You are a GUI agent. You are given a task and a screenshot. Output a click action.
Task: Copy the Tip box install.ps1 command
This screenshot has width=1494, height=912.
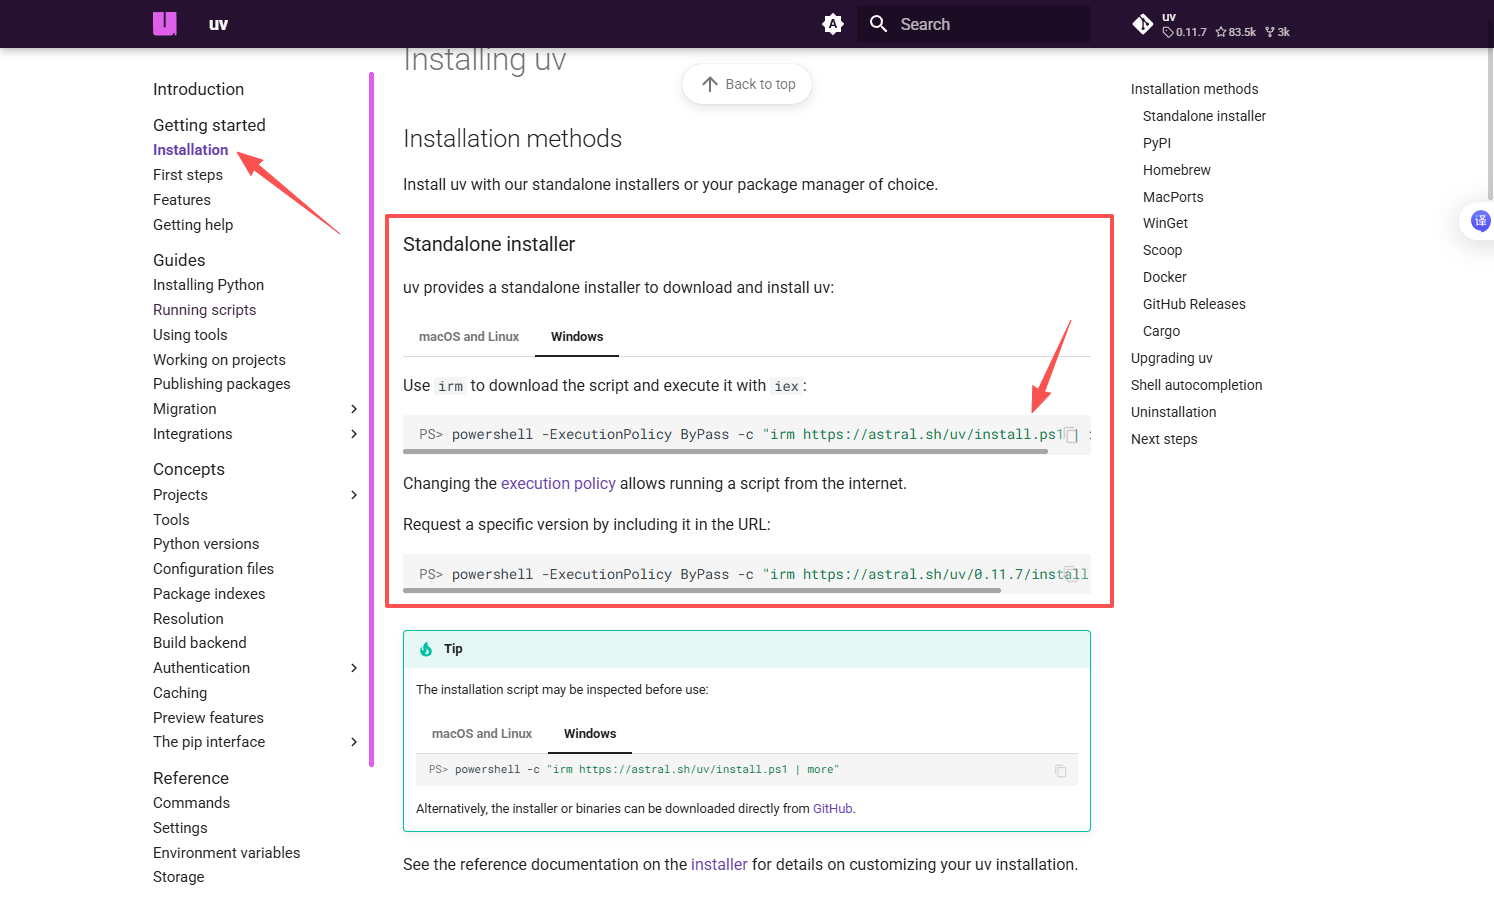pos(1061,770)
